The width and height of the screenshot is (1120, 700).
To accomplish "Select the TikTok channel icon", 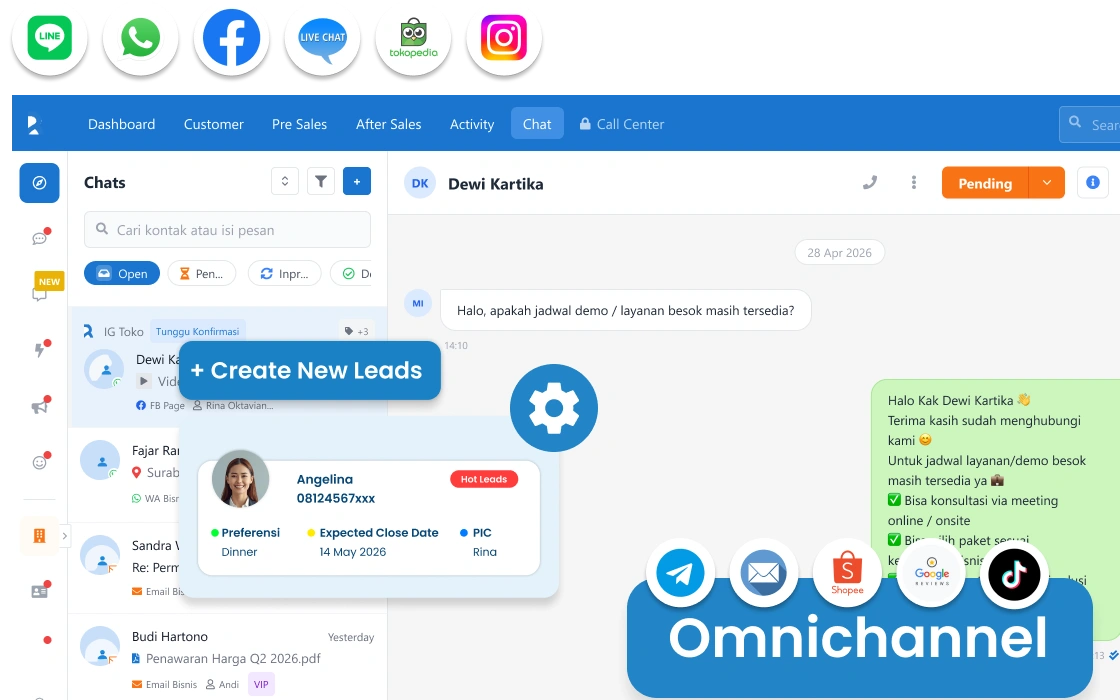I will (1014, 573).
